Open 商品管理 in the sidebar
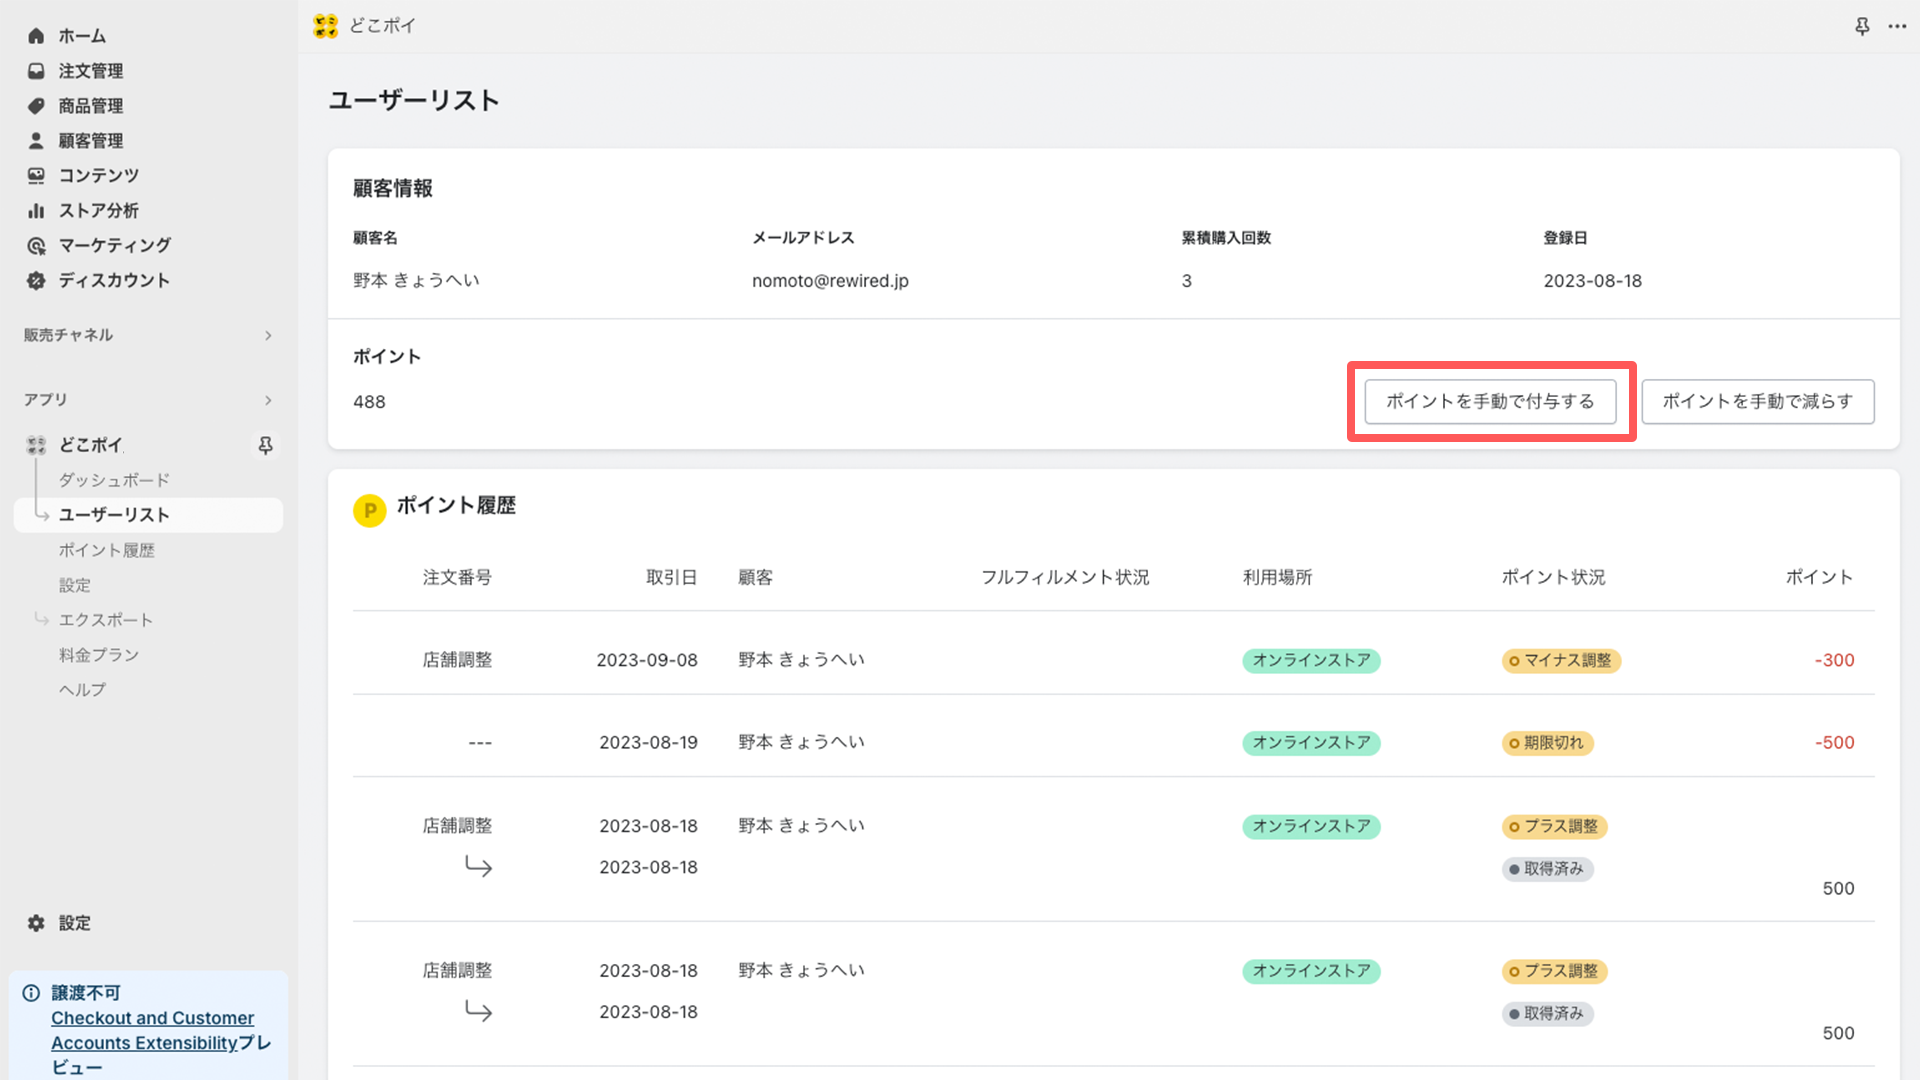 [x=91, y=106]
